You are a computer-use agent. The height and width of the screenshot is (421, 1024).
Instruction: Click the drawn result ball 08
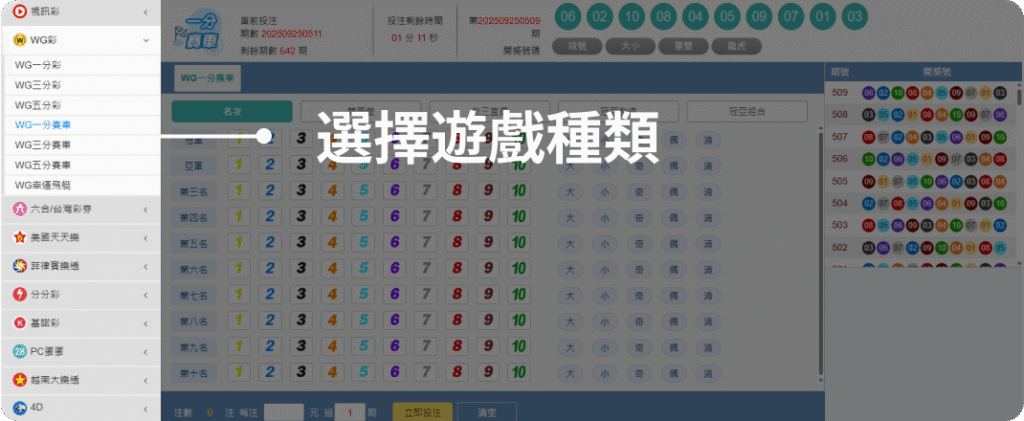(663, 17)
